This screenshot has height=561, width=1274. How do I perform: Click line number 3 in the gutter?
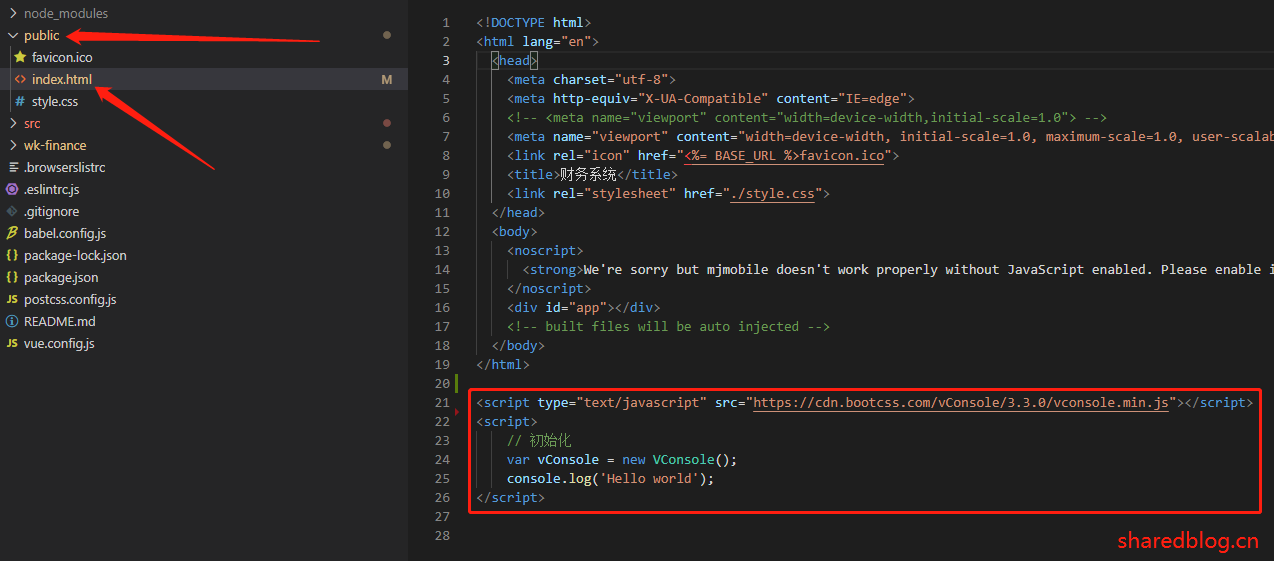(x=446, y=60)
